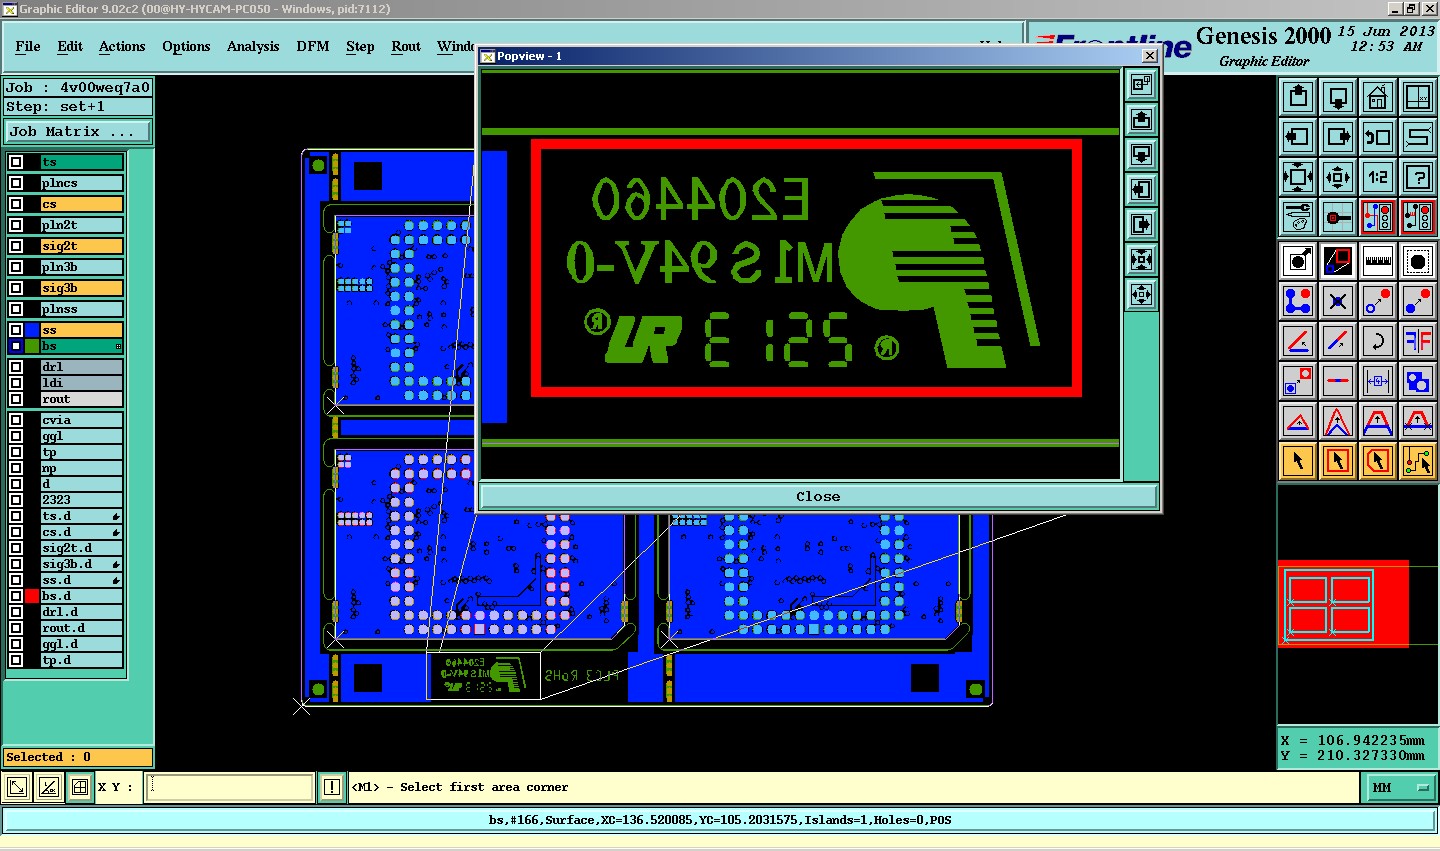Click the question mark help icon
Screen dimensions: 1440x851
[x=1418, y=177]
